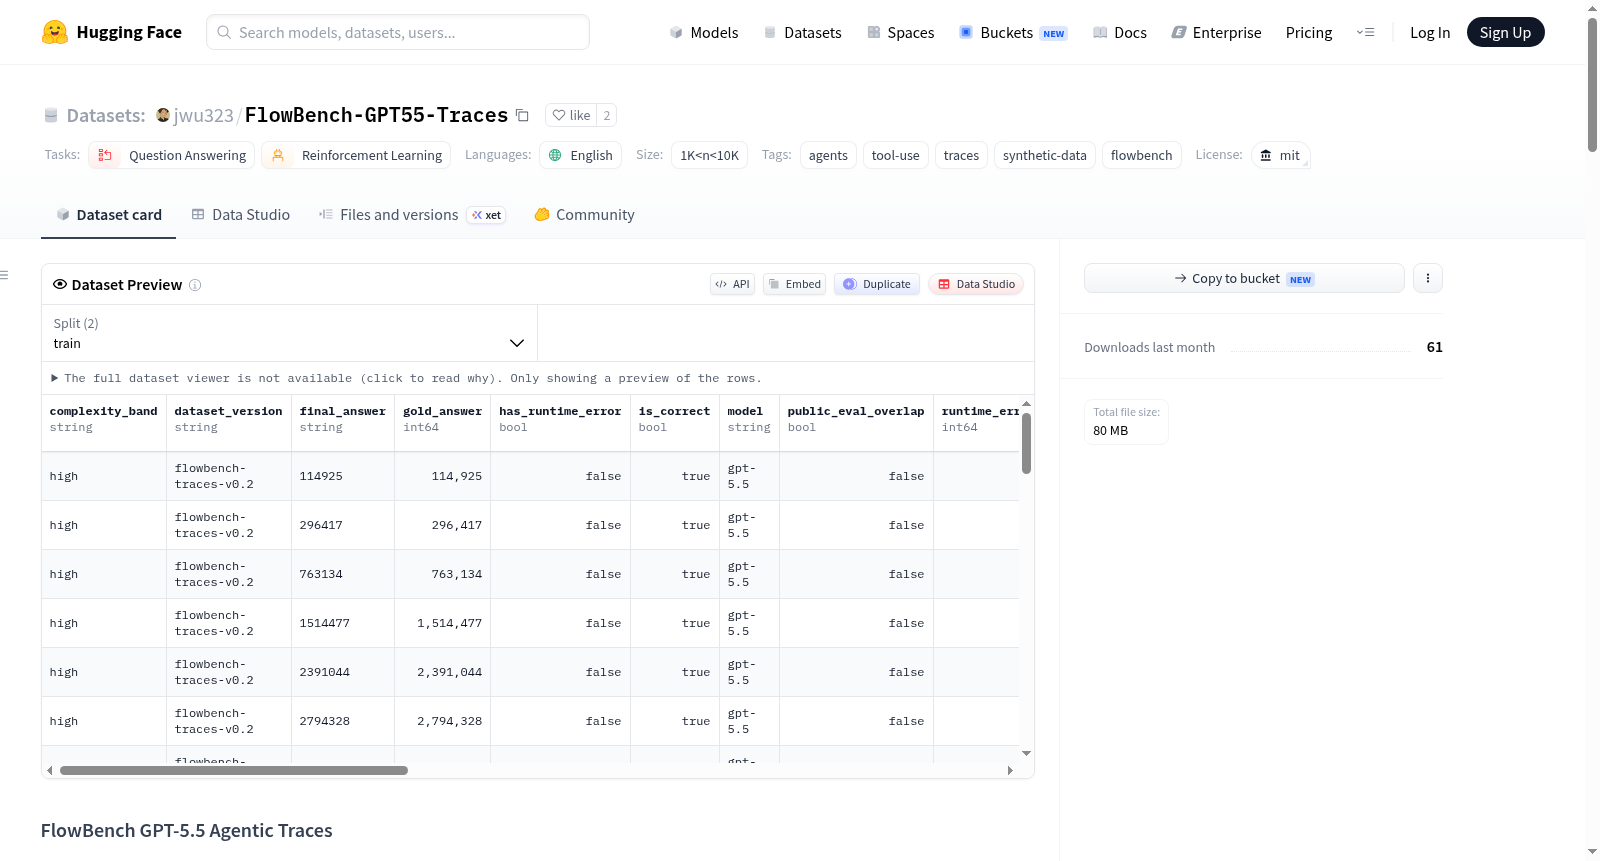This screenshot has height=861, width=1600.
Task: Click the like count 2
Action: pyautogui.click(x=606, y=115)
